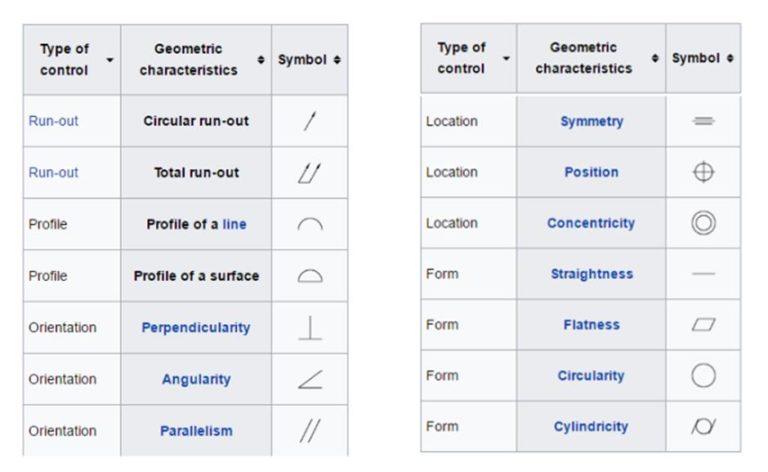Click the profile of a surface symbol
The height and width of the screenshot is (472, 768).
coord(310,276)
